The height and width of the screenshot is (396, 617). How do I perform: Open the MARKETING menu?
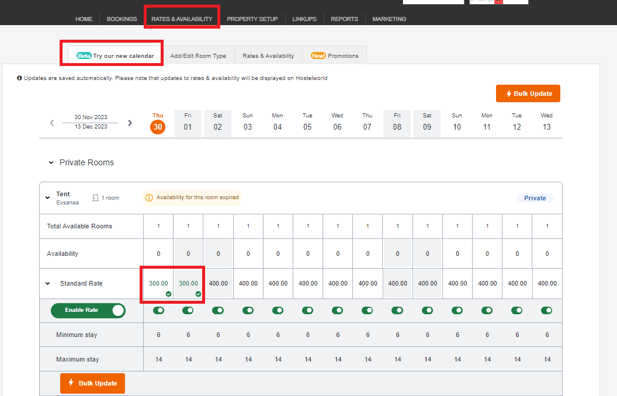click(x=389, y=19)
